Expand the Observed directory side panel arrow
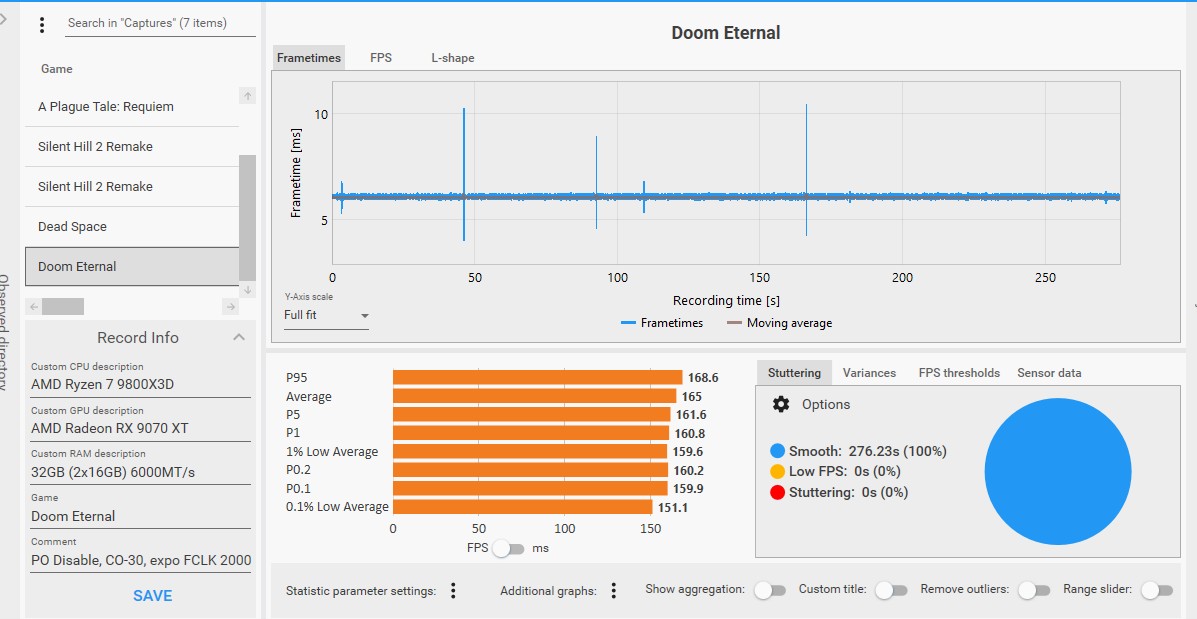The image size is (1197, 619). [4, 20]
